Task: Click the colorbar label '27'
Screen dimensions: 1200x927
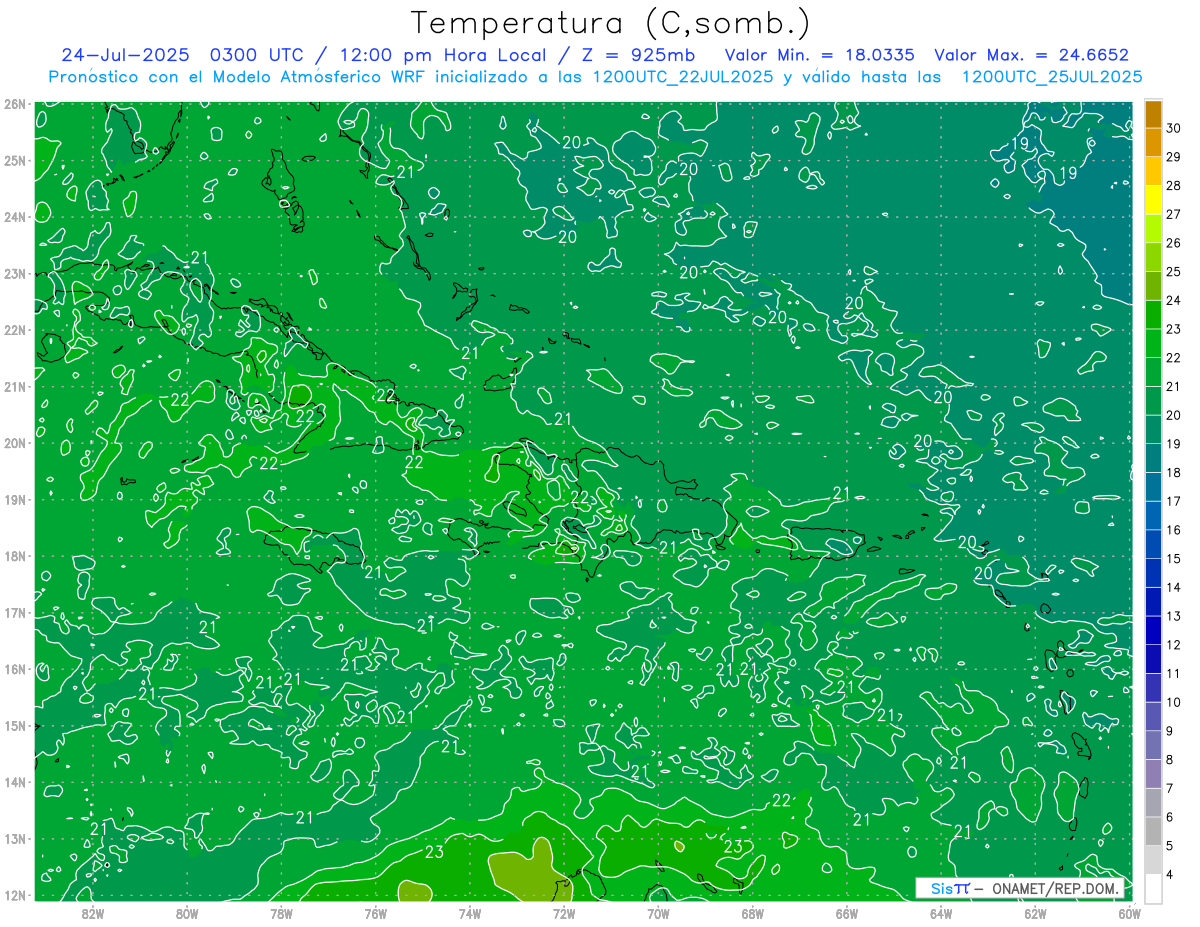Action: click(x=1174, y=214)
